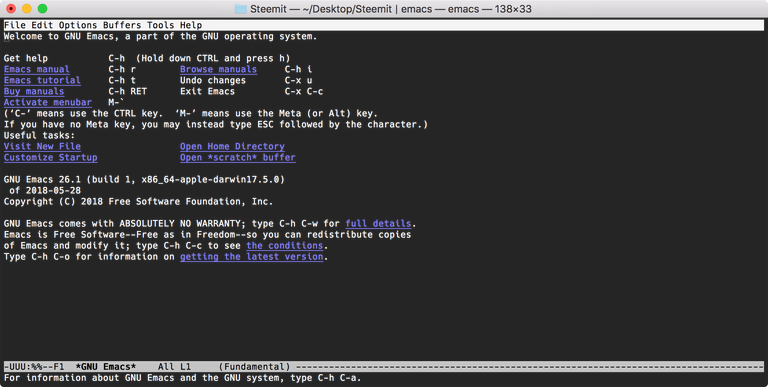768x387 pixels.
Task: Open the Options menu
Action: pos(78,25)
